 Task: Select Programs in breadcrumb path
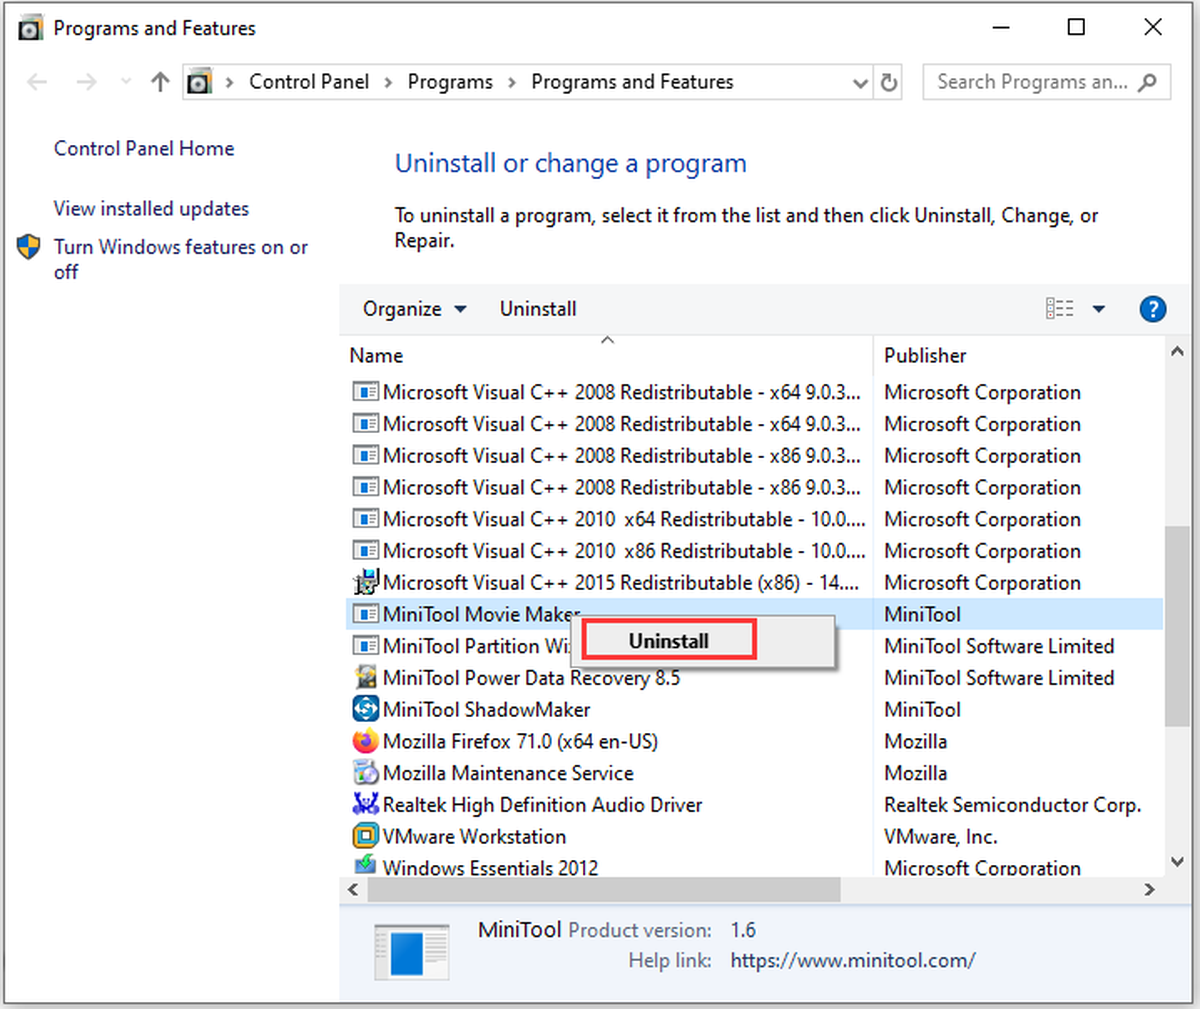450,82
